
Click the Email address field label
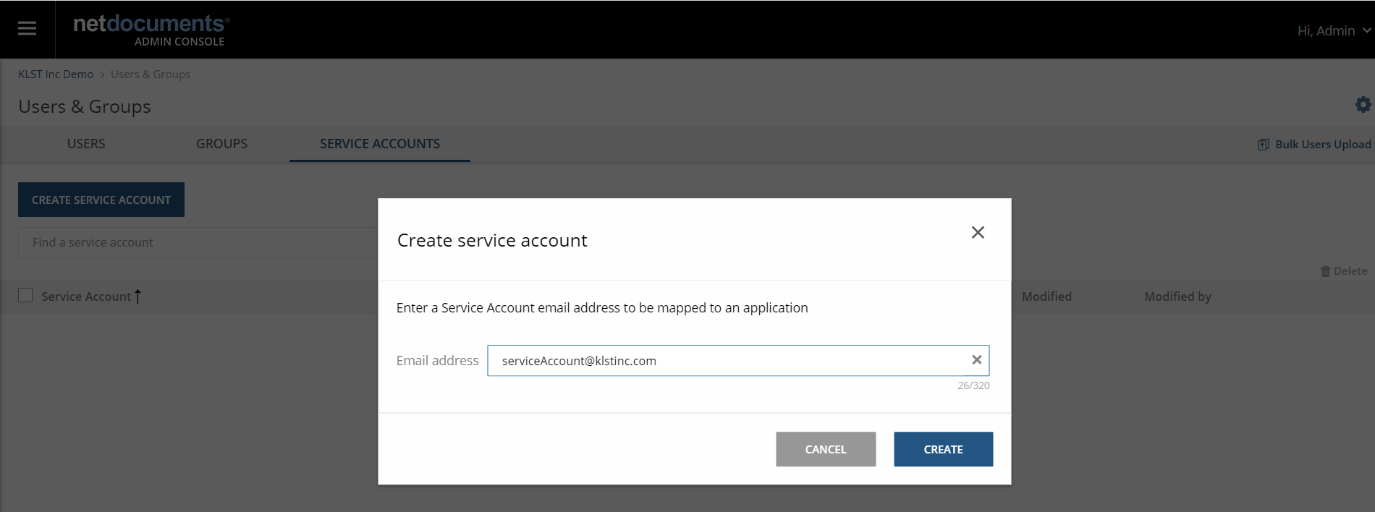(x=437, y=360)
